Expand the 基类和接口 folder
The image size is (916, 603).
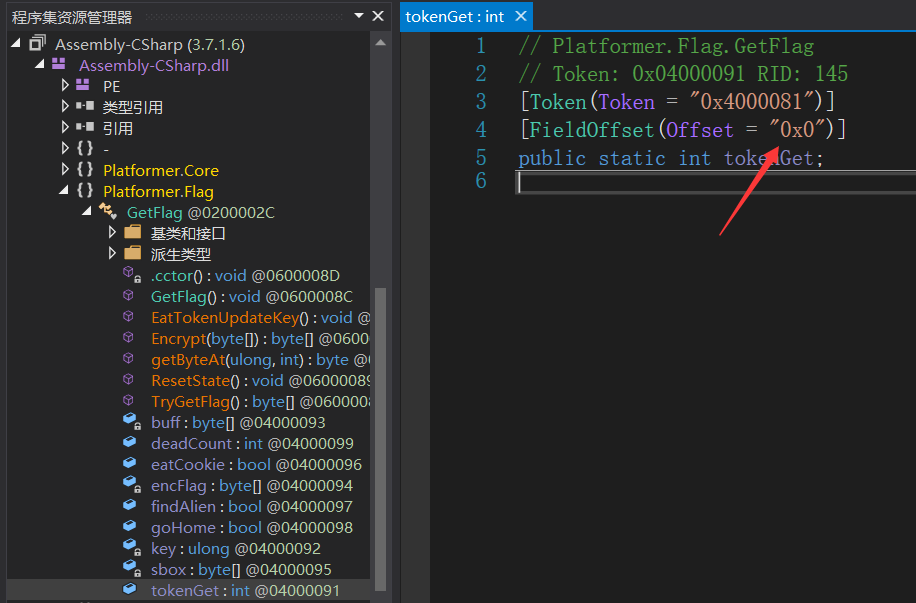click(112, 233)
